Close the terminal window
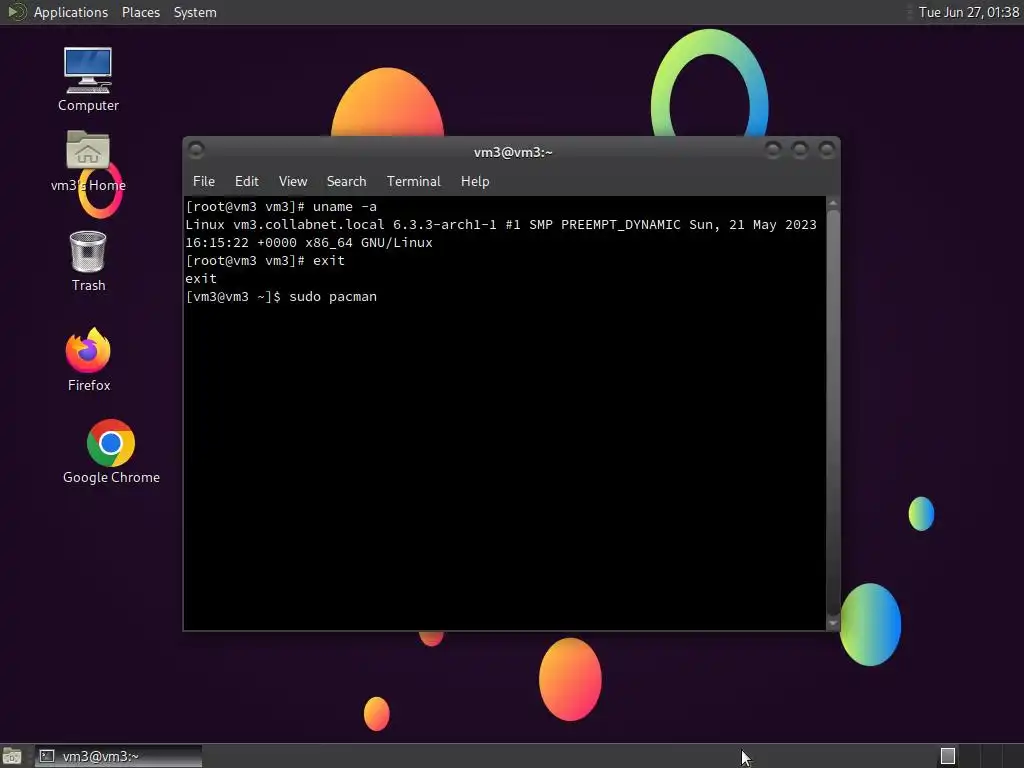 [x=827, y=150]
